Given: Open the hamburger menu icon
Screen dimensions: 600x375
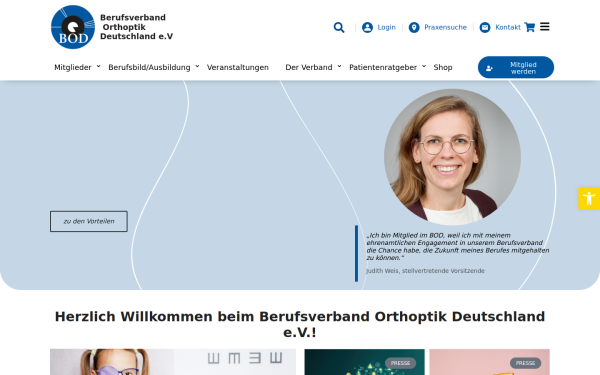Looking at the screenshot, I should (x=545, y=26).
